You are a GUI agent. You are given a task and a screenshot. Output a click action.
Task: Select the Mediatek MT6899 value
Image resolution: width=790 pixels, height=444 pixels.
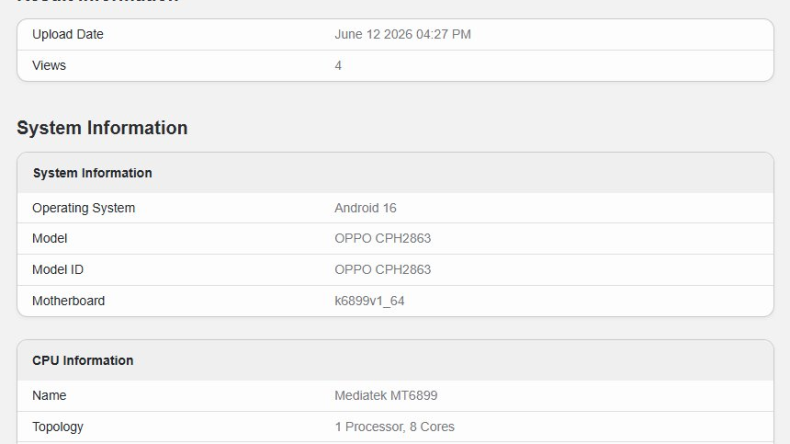(386, 396)
